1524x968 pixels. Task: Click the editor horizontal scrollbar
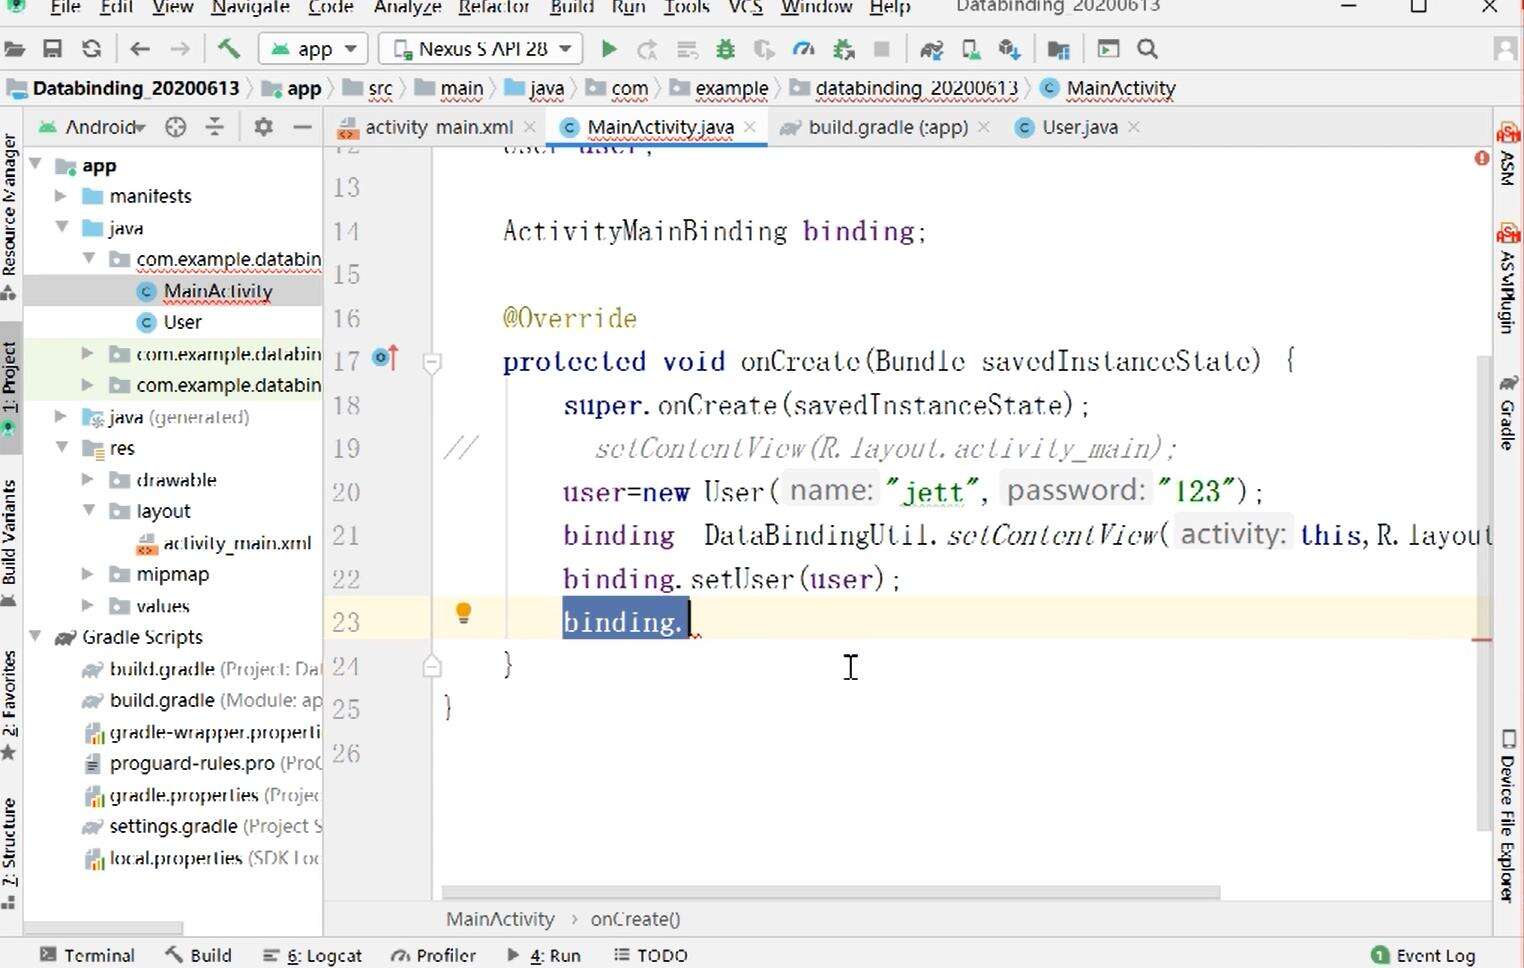tap(830, 892)
